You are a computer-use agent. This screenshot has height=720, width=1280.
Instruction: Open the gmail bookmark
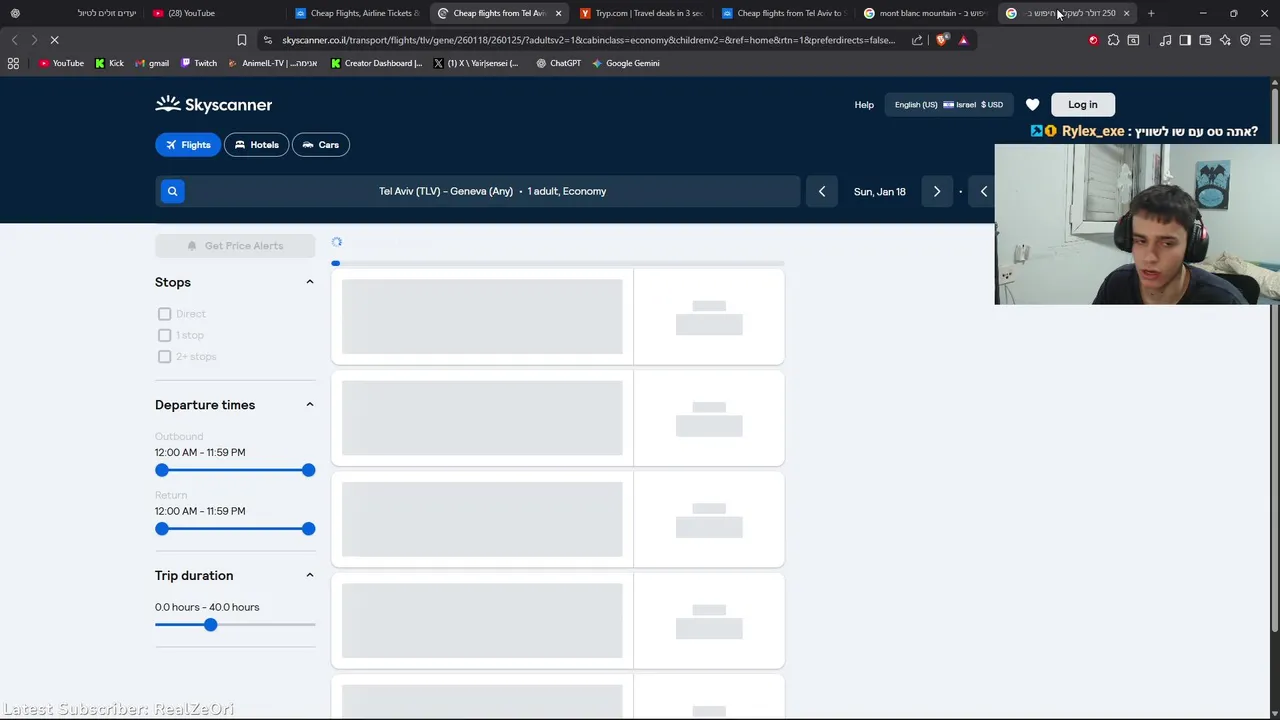(151, 63)
